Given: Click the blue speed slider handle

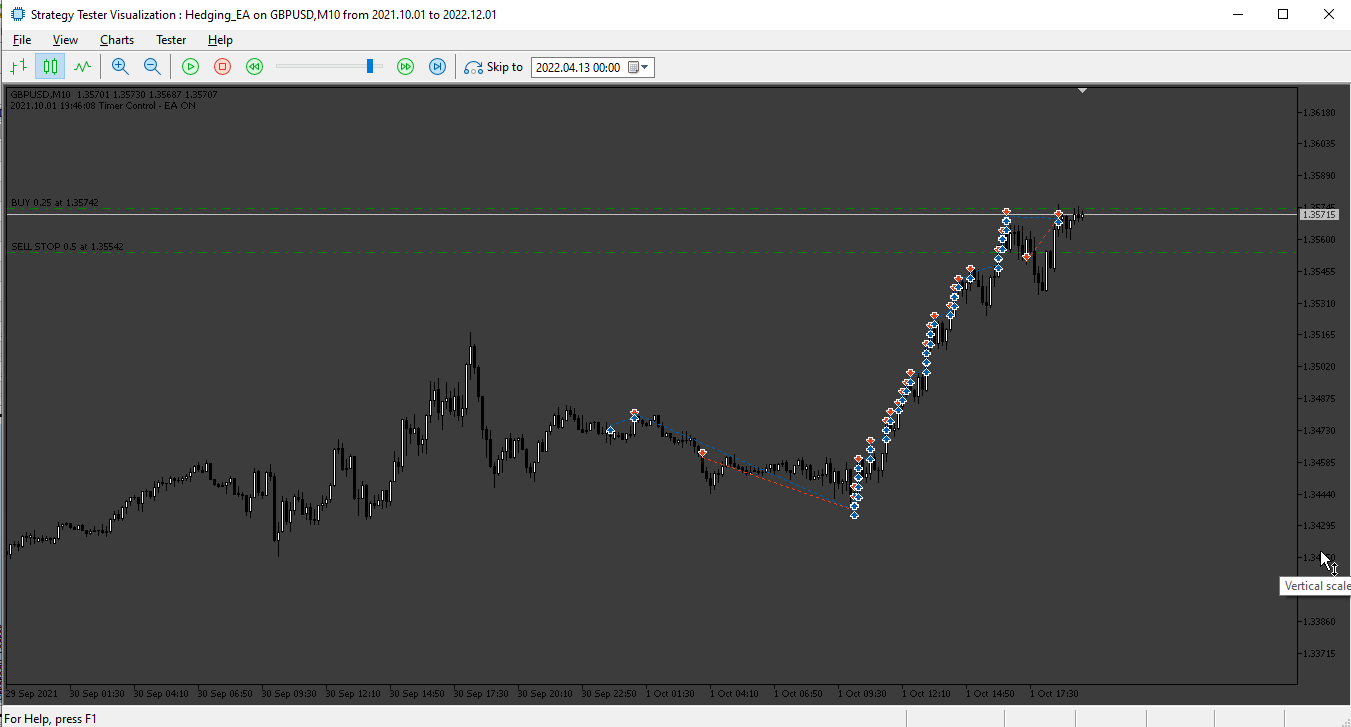Looking at the screenshot, I should [x=370, y=66].
